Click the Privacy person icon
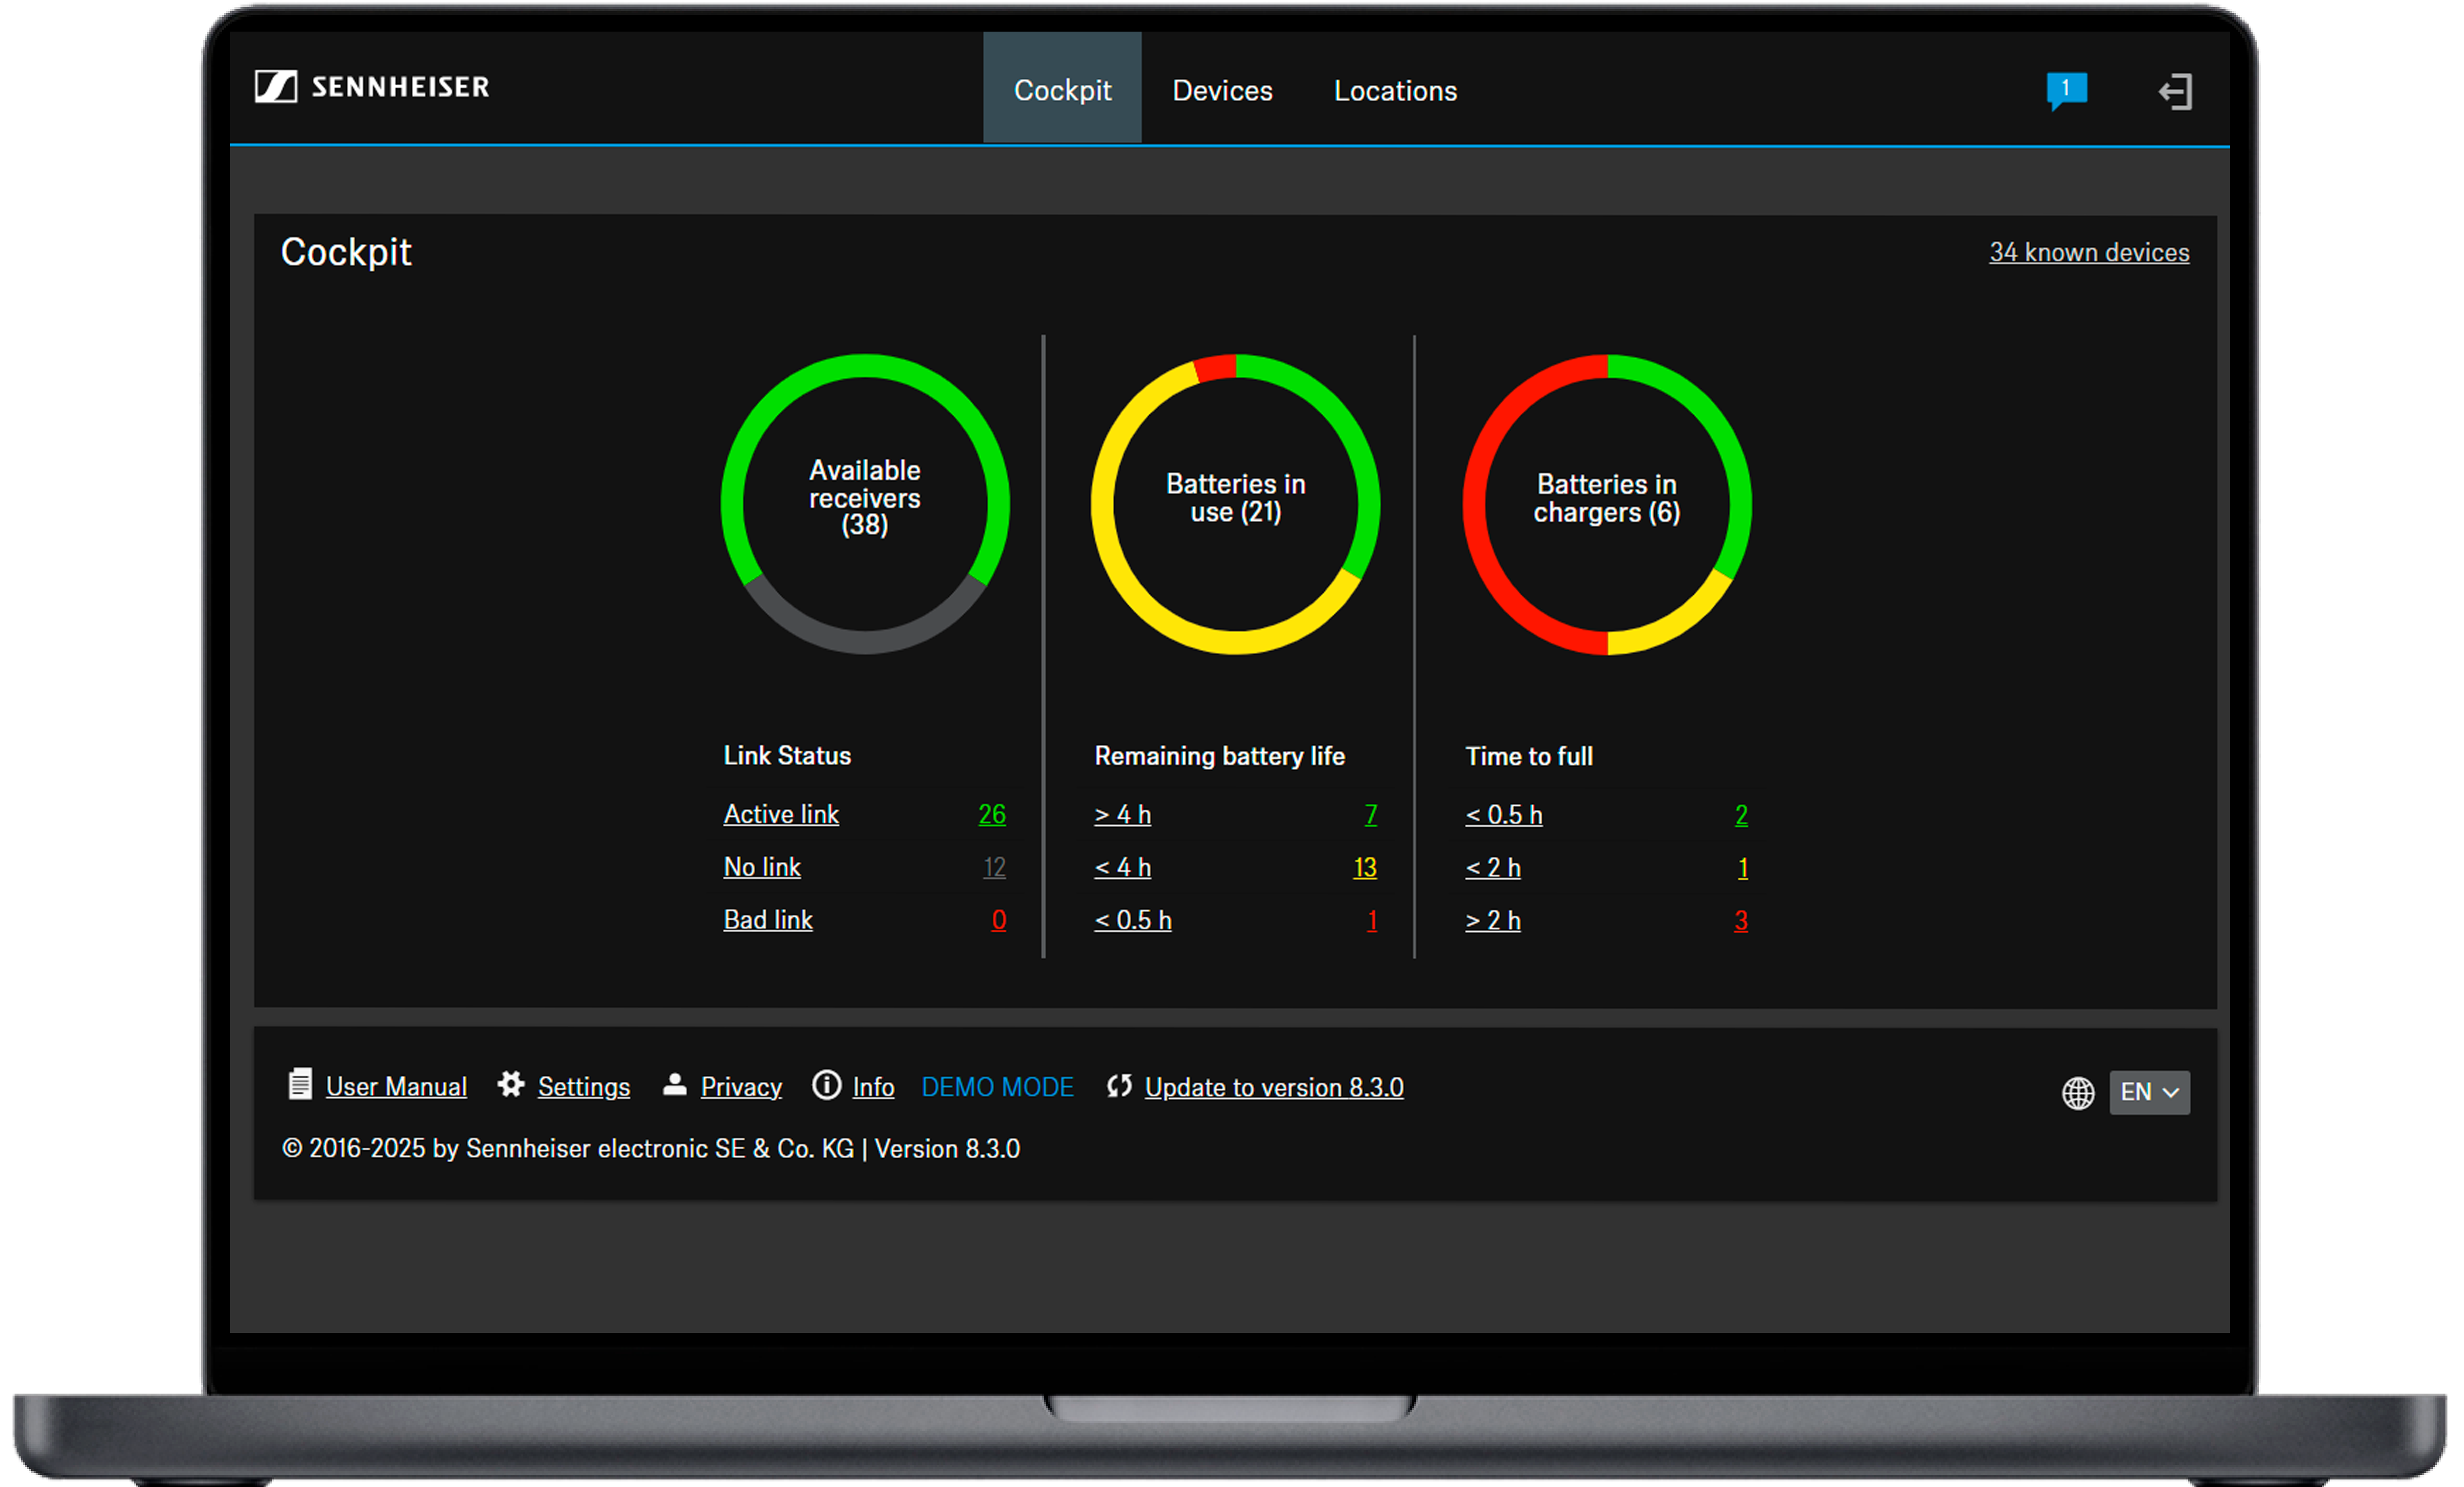2464x1487 pixels. pos(675,1084)
